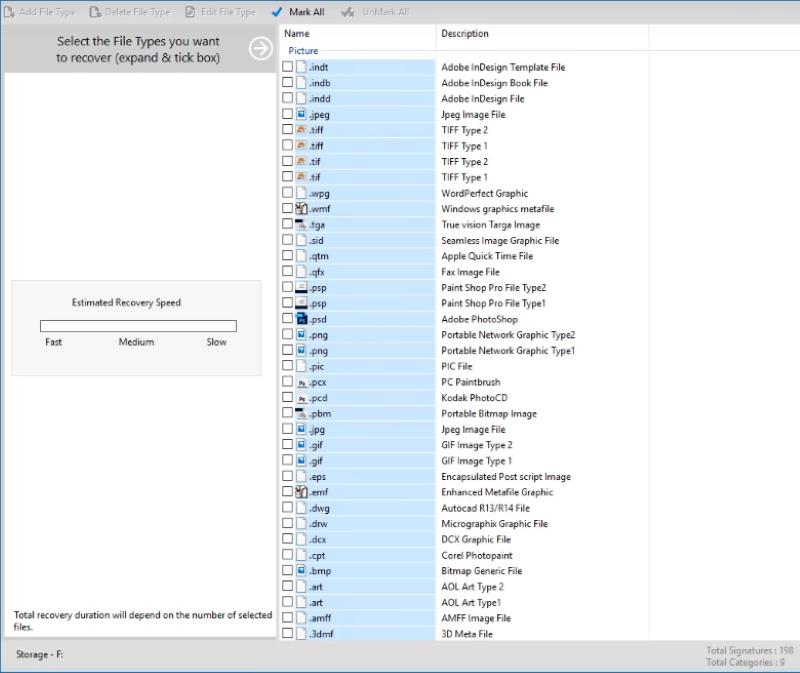
Task: Click the .gif Type 2 file icon
Action: (301, 444)
